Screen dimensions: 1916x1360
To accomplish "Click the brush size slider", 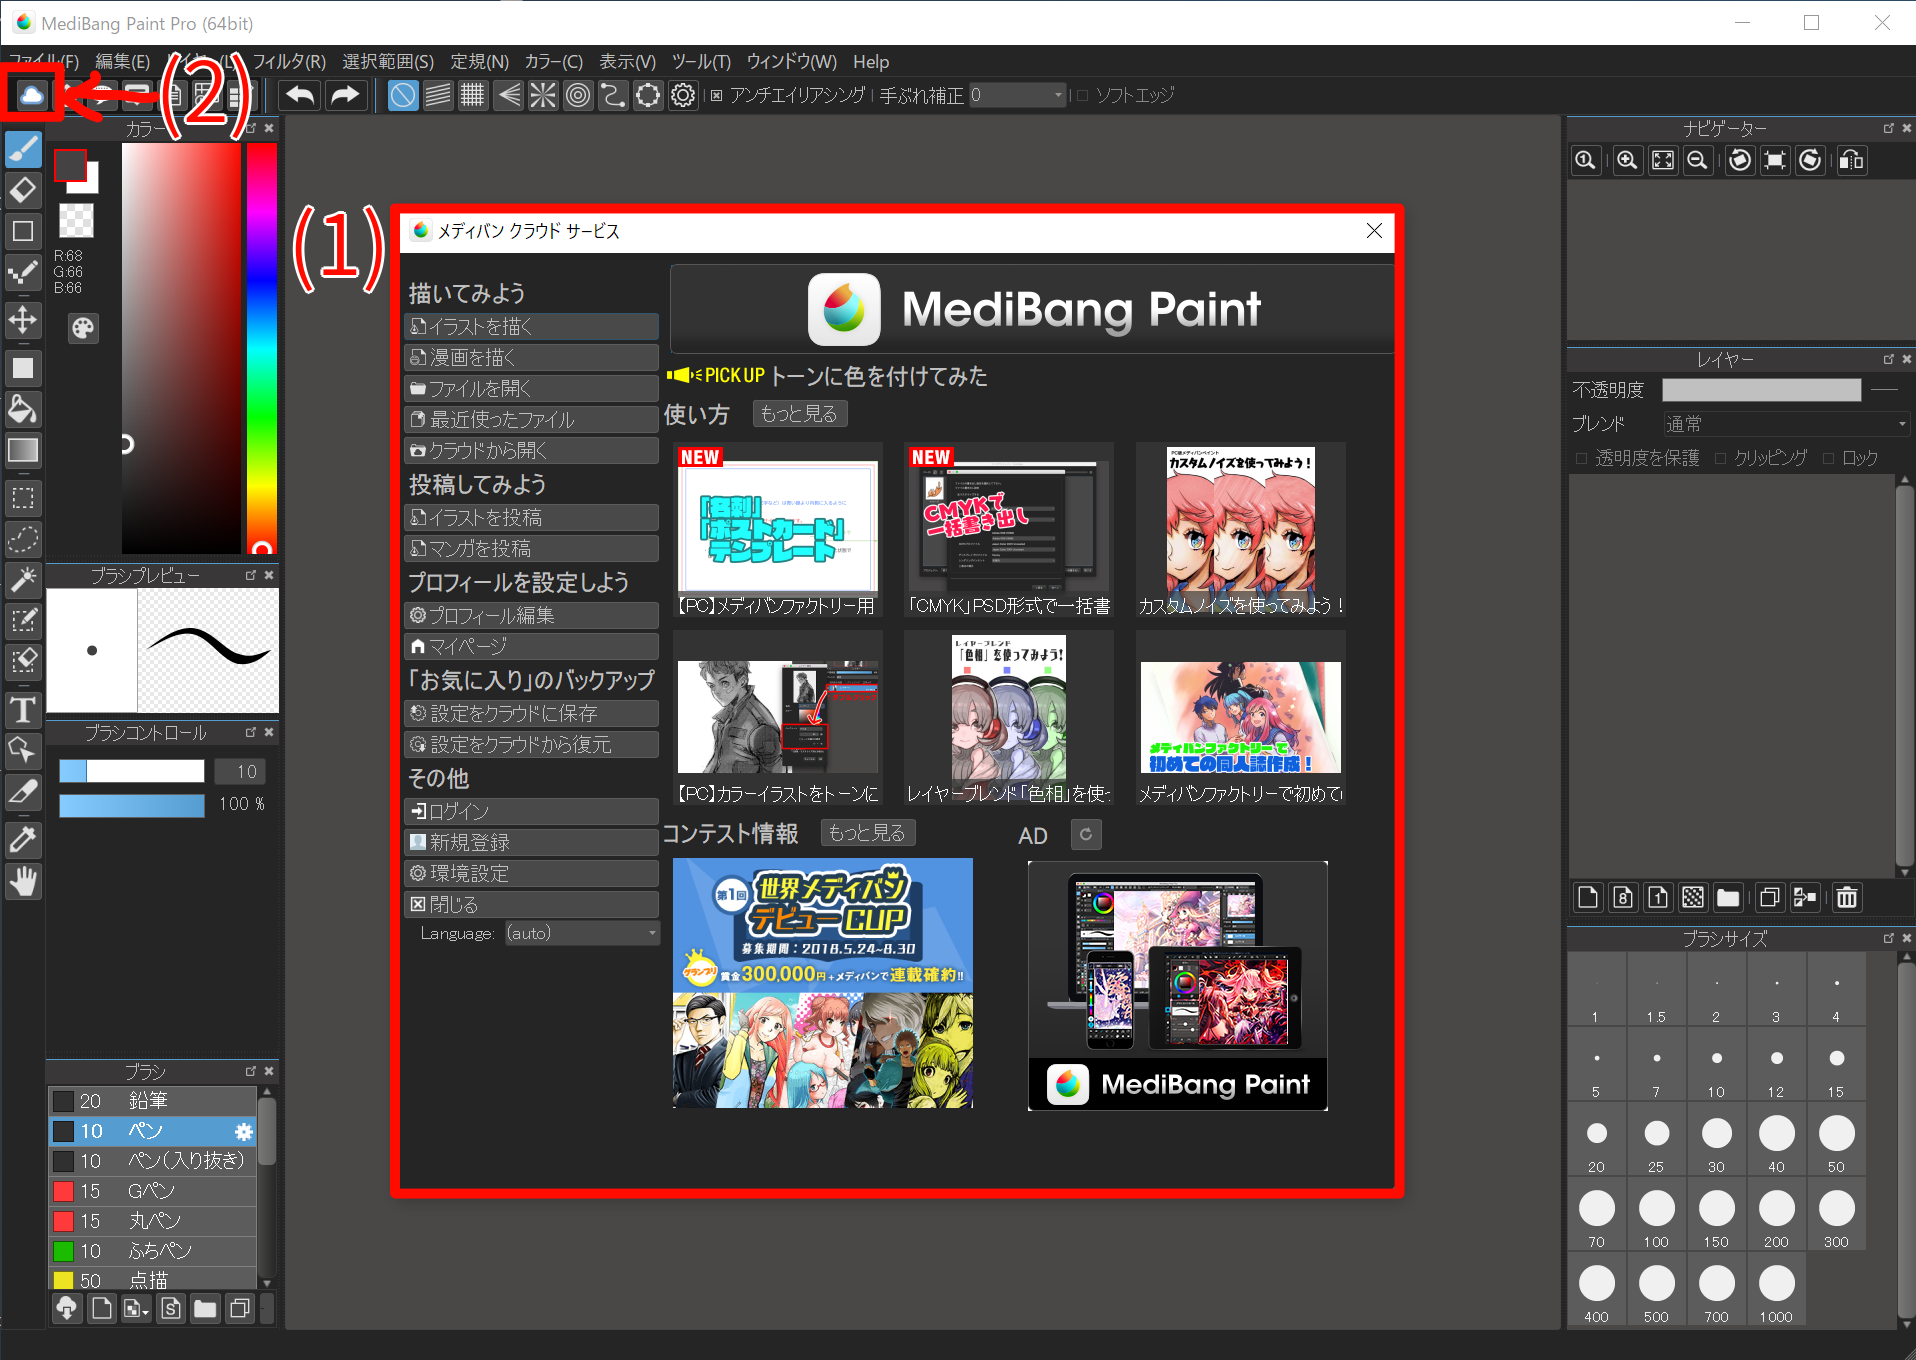I will click(x=131, y=771).
